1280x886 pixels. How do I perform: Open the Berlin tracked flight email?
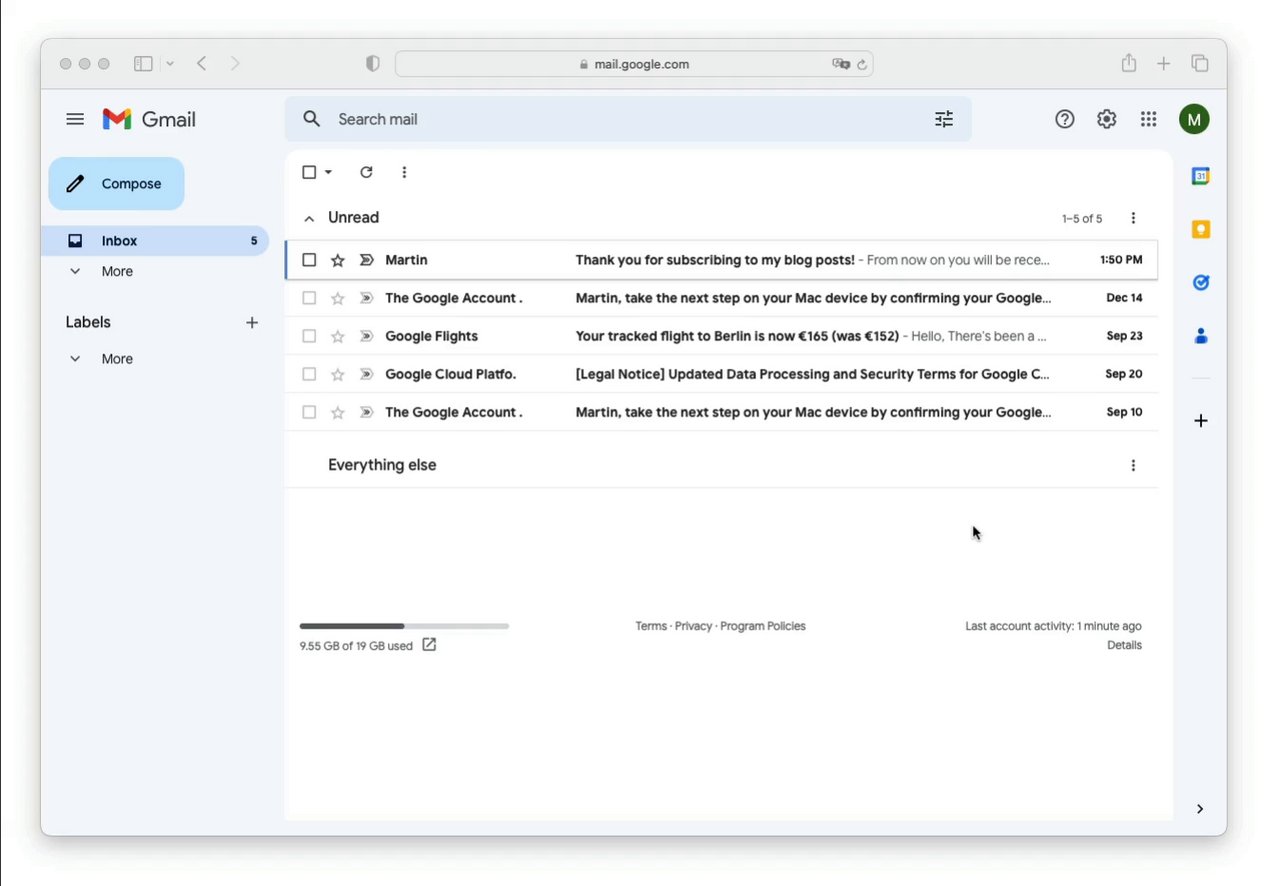pos(721,336)
